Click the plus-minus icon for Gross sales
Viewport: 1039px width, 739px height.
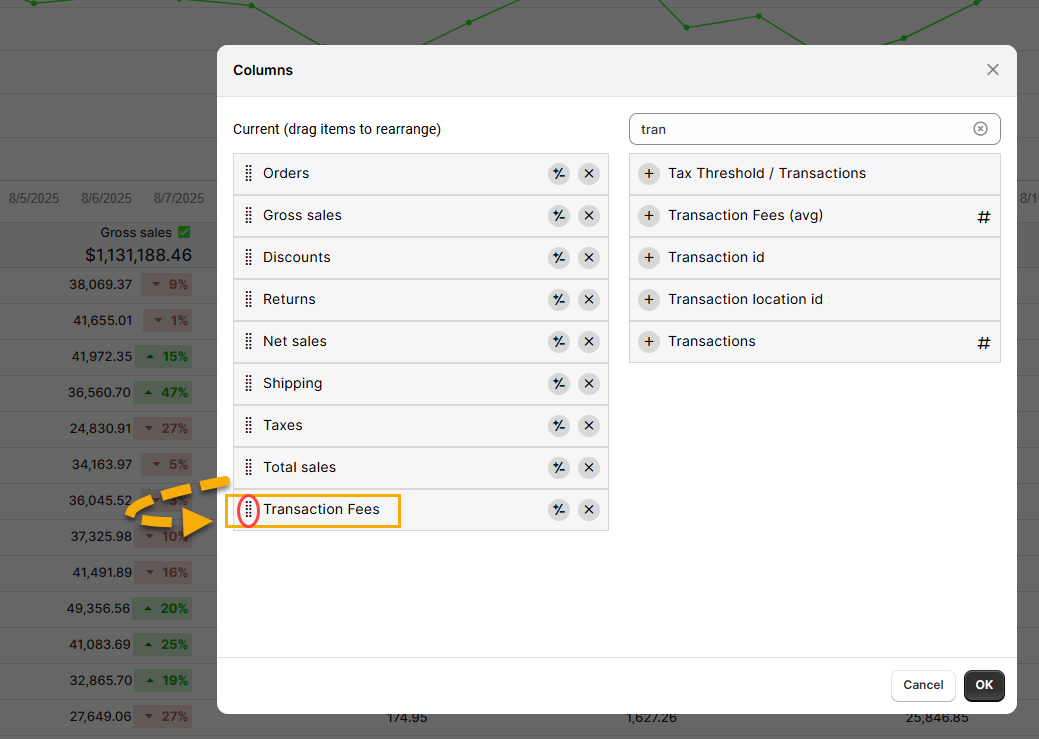click(x=558, y=216)
